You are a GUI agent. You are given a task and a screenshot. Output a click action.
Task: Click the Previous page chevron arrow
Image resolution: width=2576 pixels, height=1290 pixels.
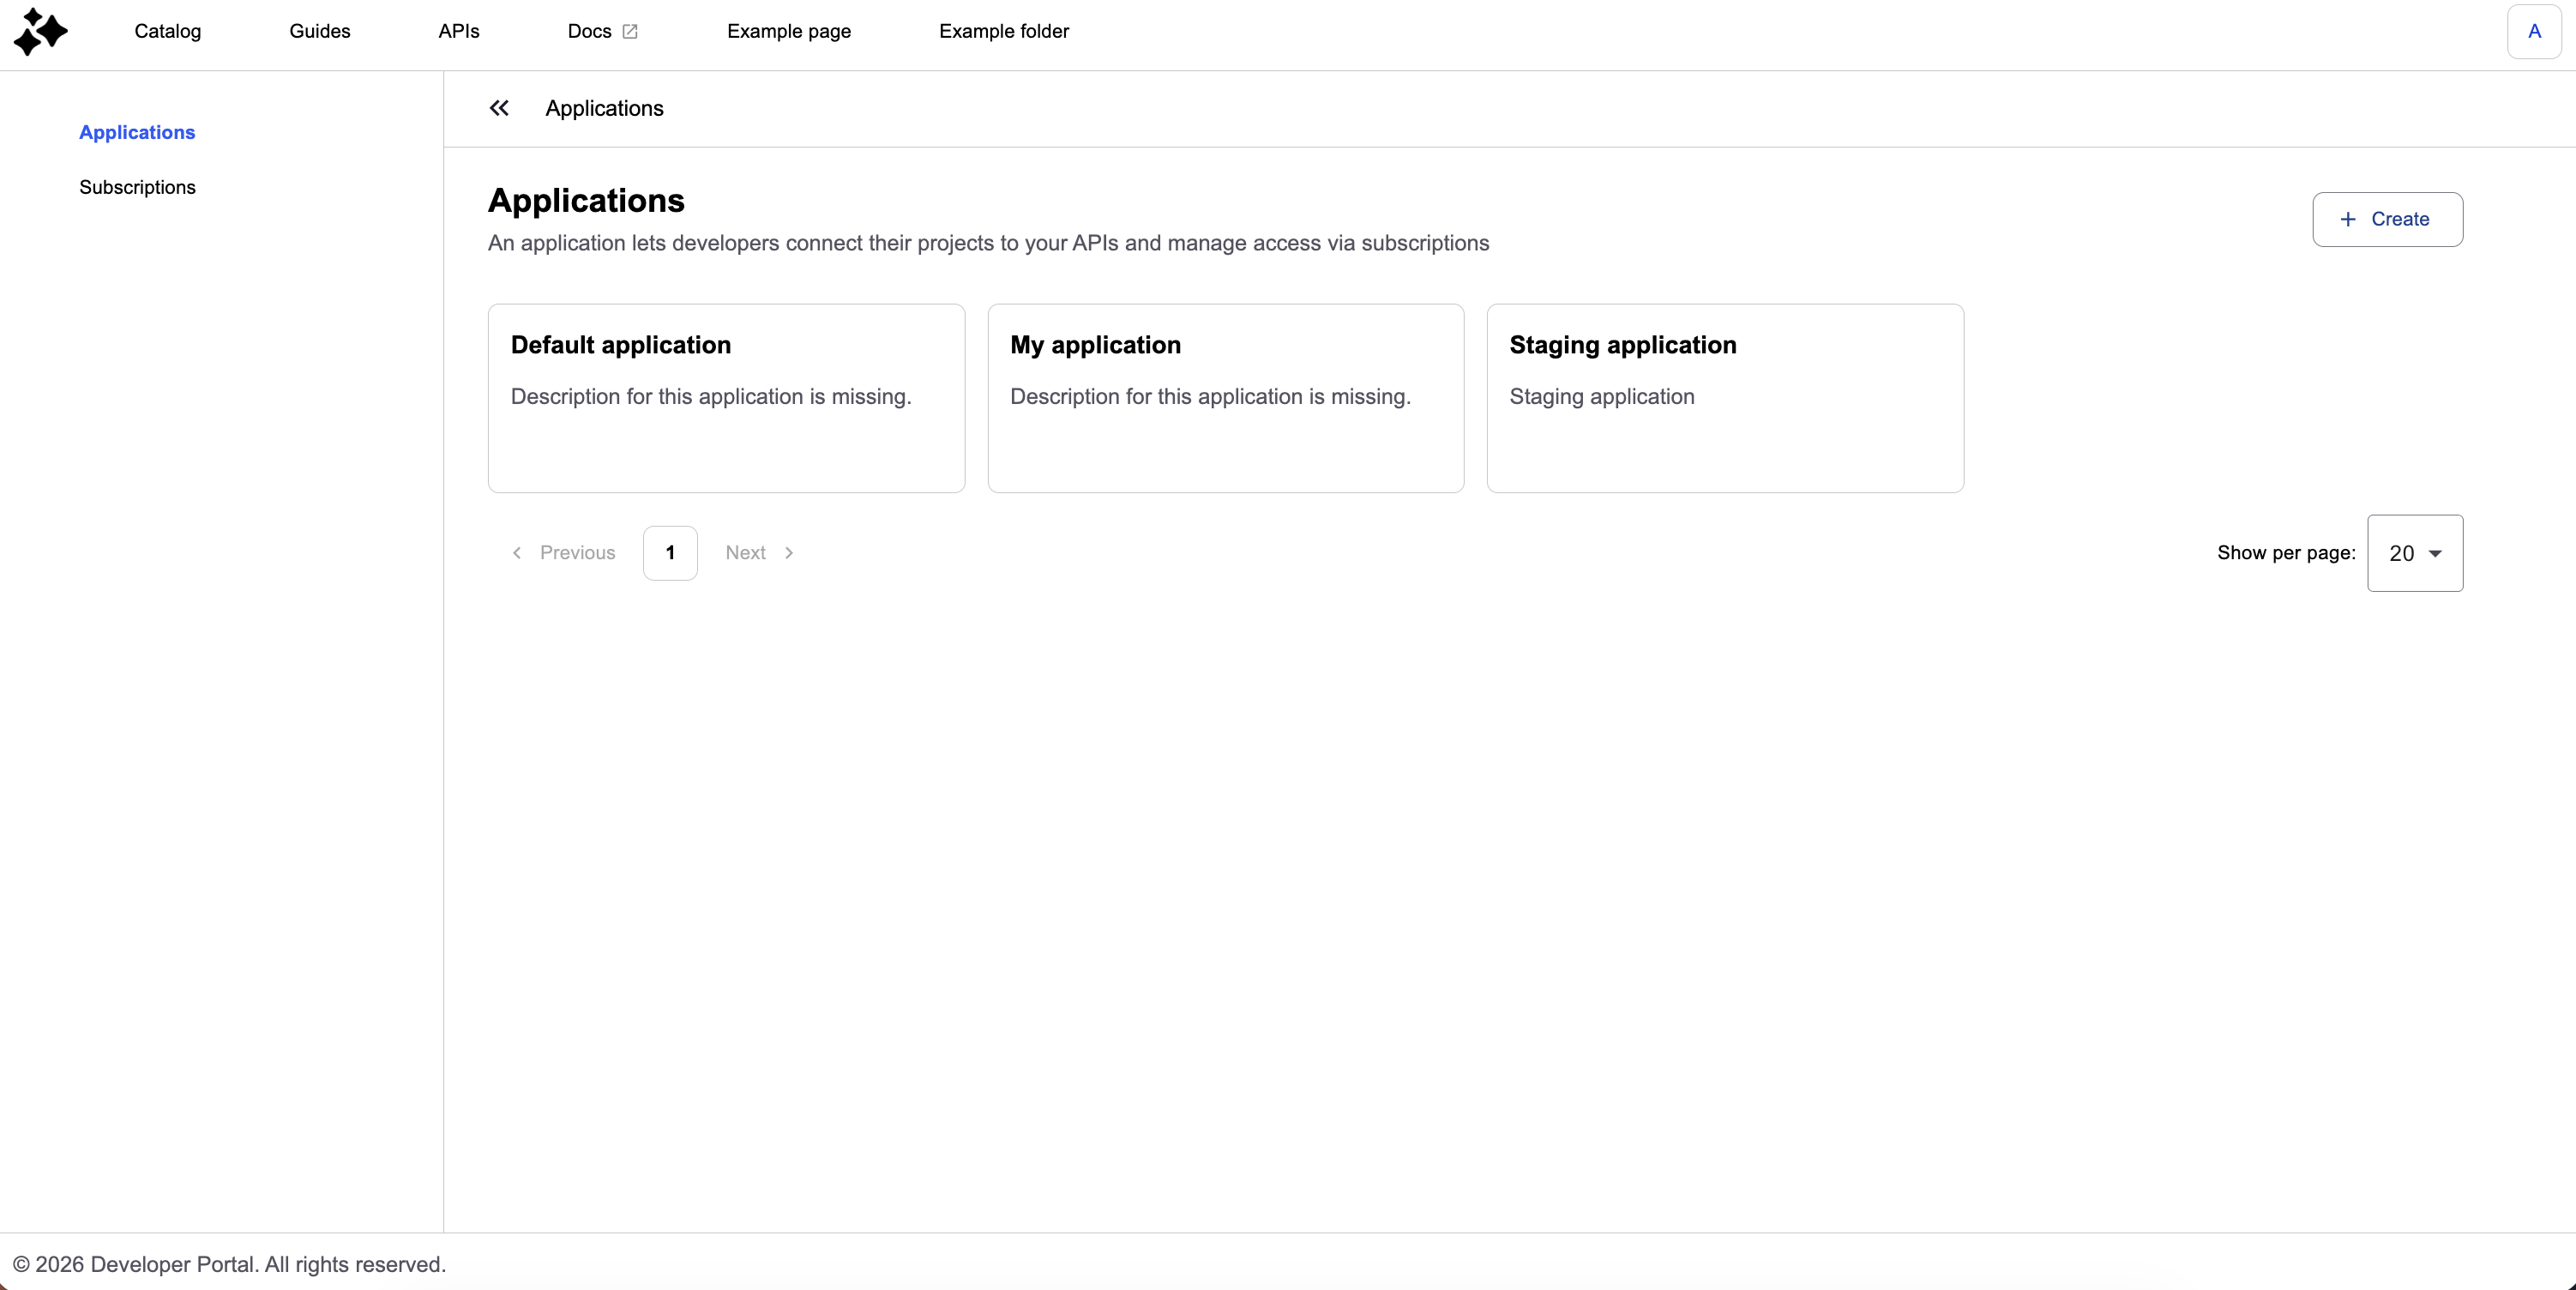tap(517, 553)
